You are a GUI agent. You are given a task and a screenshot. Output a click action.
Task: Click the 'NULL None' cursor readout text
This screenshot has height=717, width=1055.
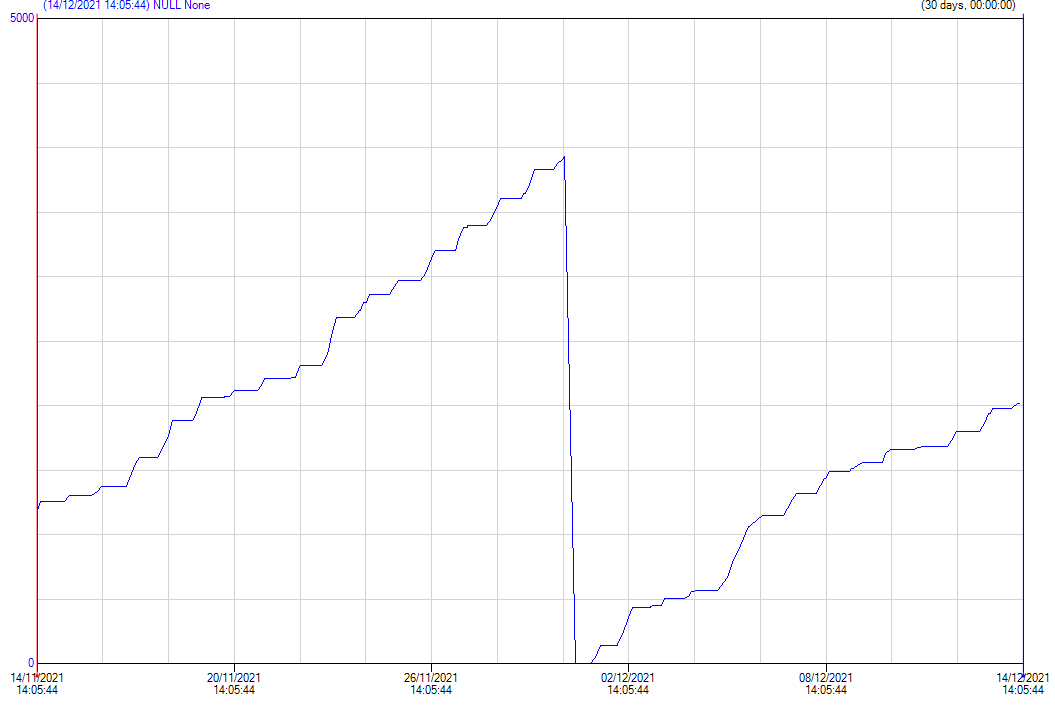click(182, 5)
